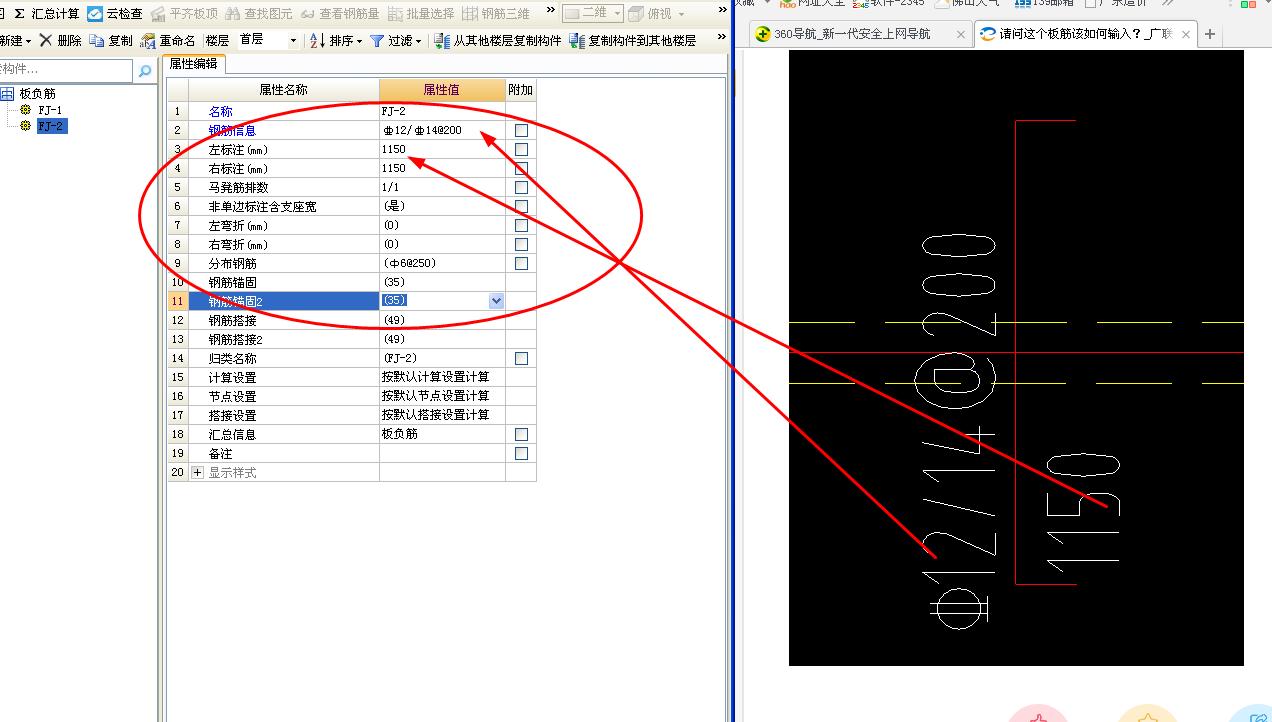
Task: Click the 节点设置 value 按默认节点设置计算
Action: [x=442, y=397]
